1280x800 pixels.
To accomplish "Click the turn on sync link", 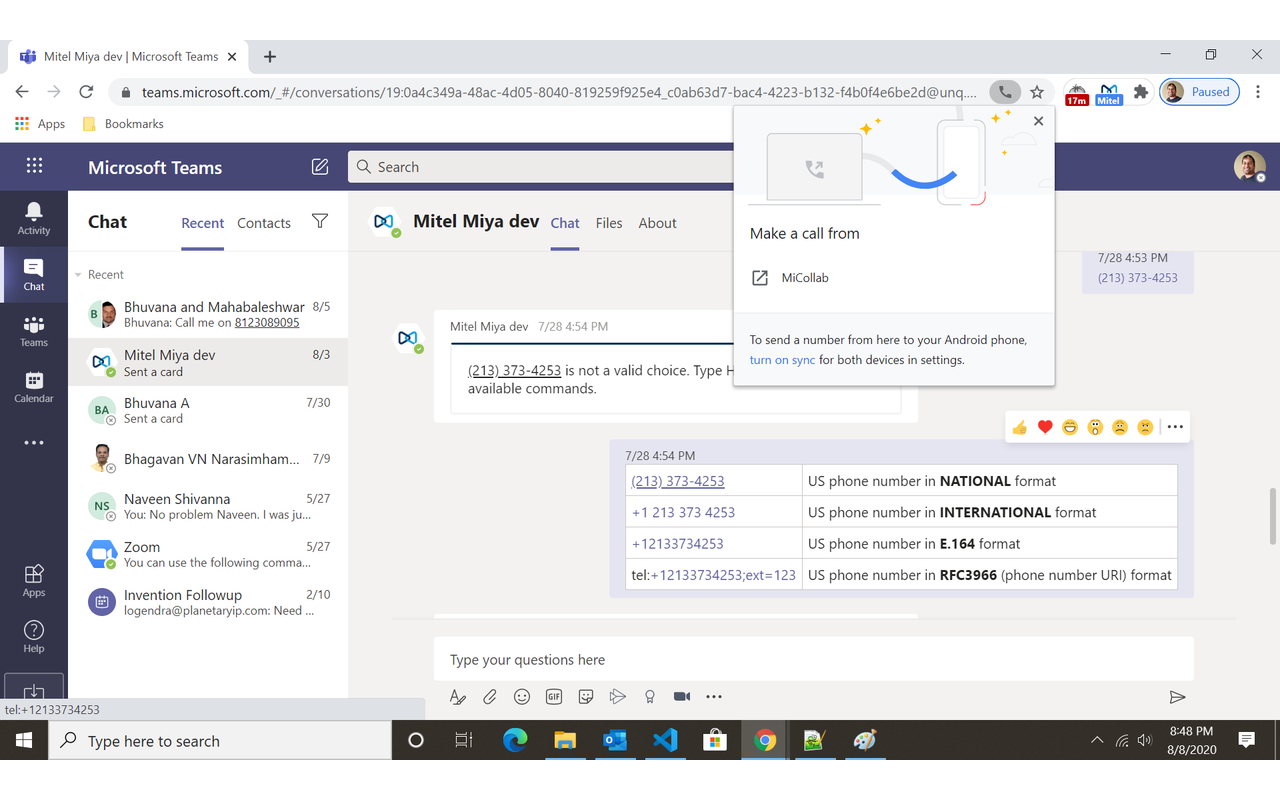I will 782,360.
